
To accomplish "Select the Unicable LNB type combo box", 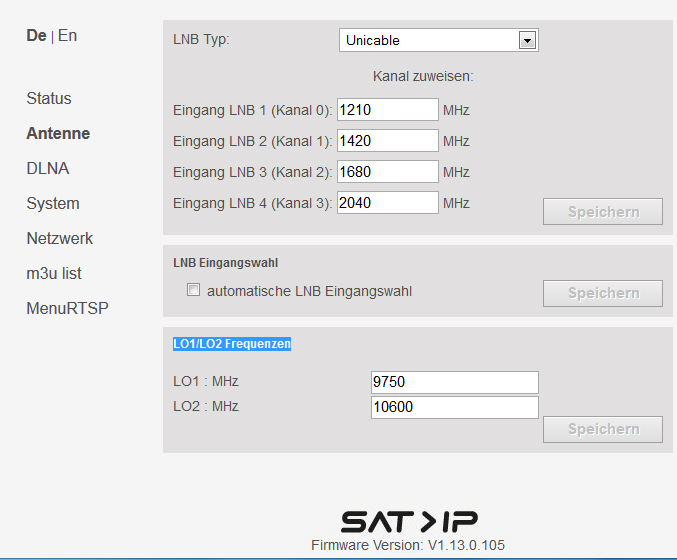I will 428,40.
